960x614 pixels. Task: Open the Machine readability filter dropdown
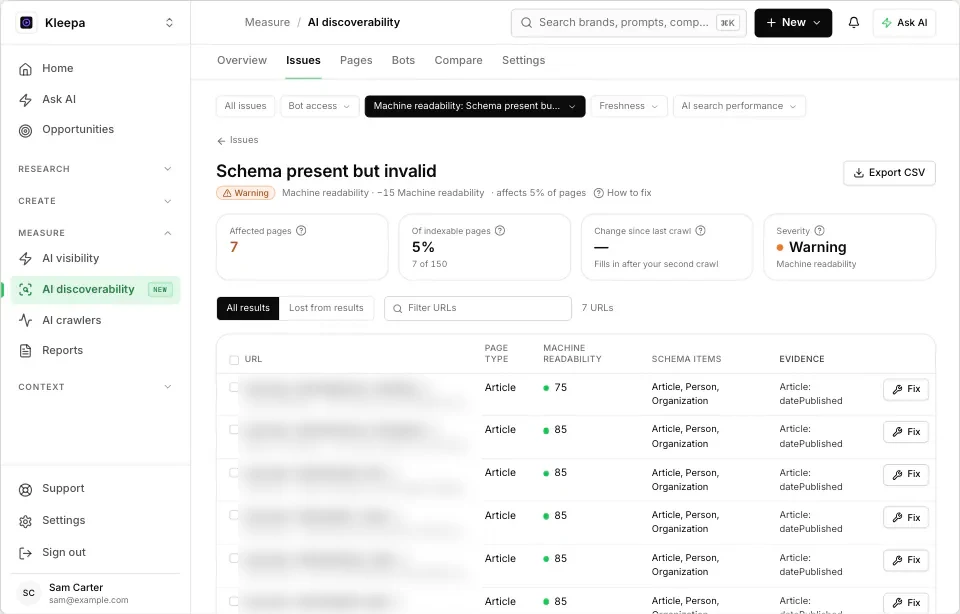click(x=474, y=106)
